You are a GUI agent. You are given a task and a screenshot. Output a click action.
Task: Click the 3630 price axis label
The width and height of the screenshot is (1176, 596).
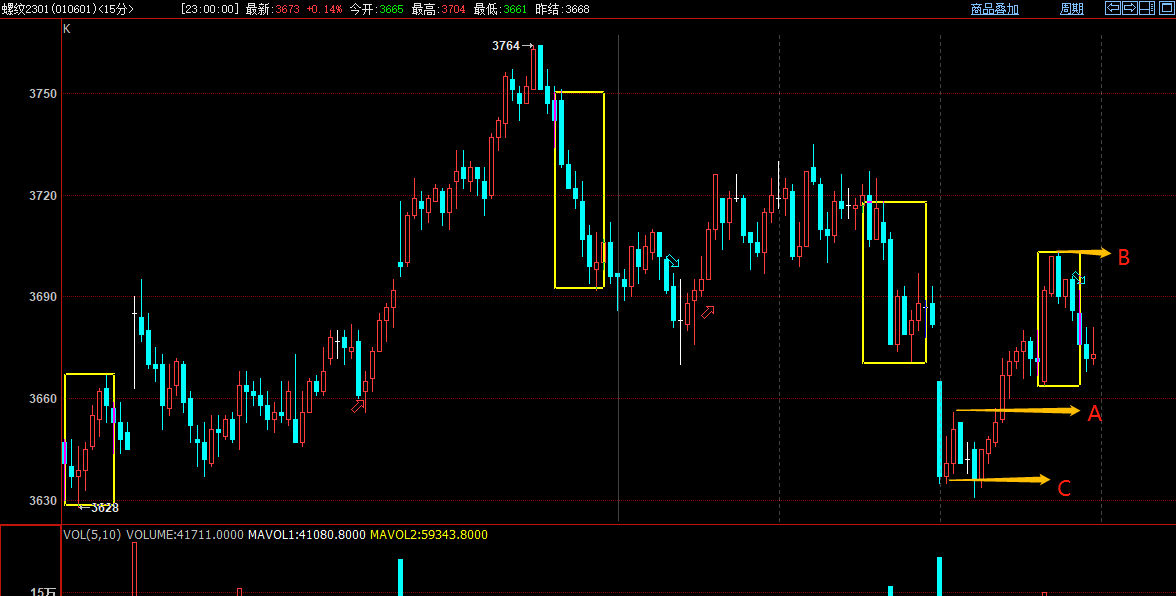tap(43, 500)
